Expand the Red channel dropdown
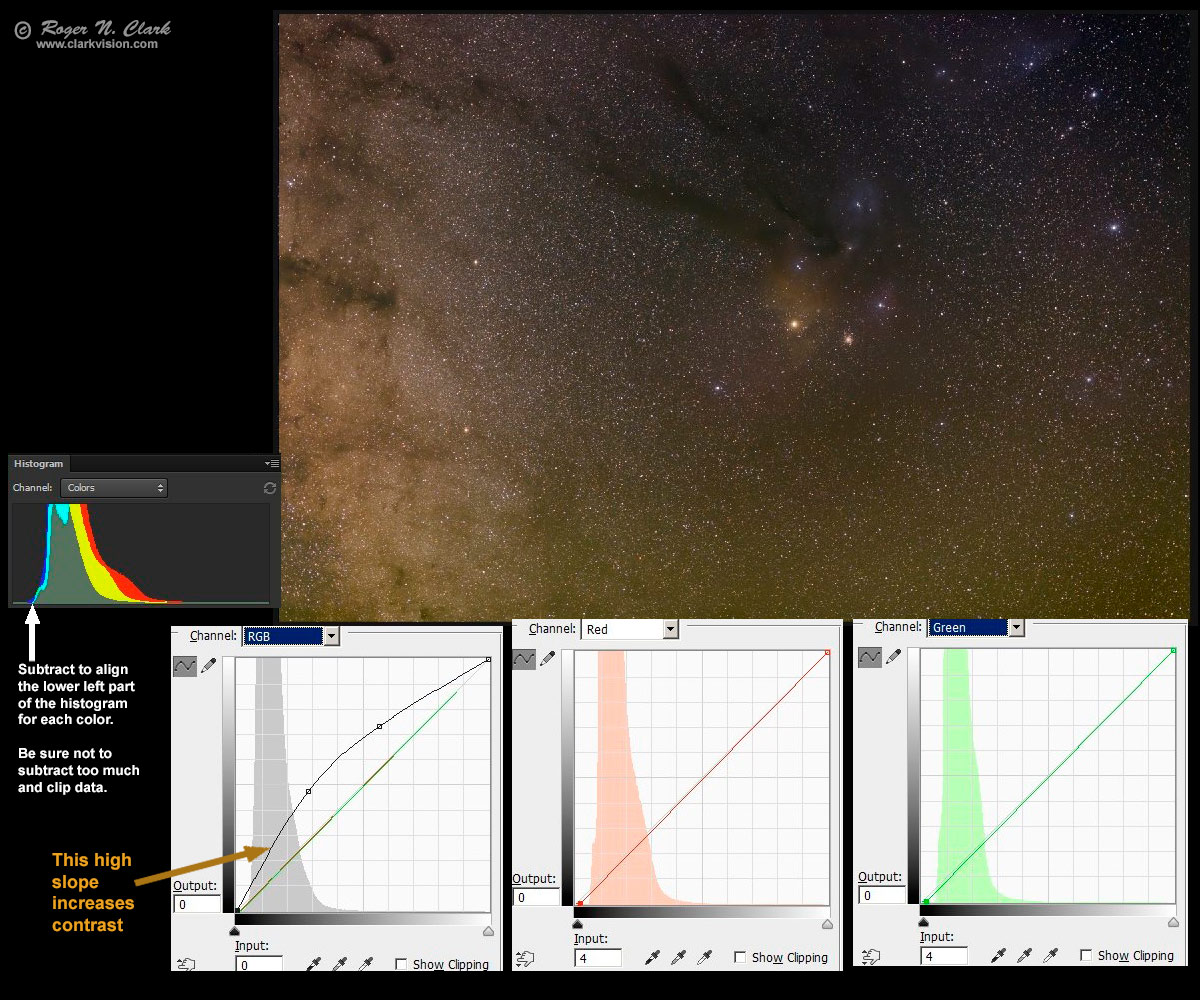This screenshot has width=1200, height=1000. [670, 629]
